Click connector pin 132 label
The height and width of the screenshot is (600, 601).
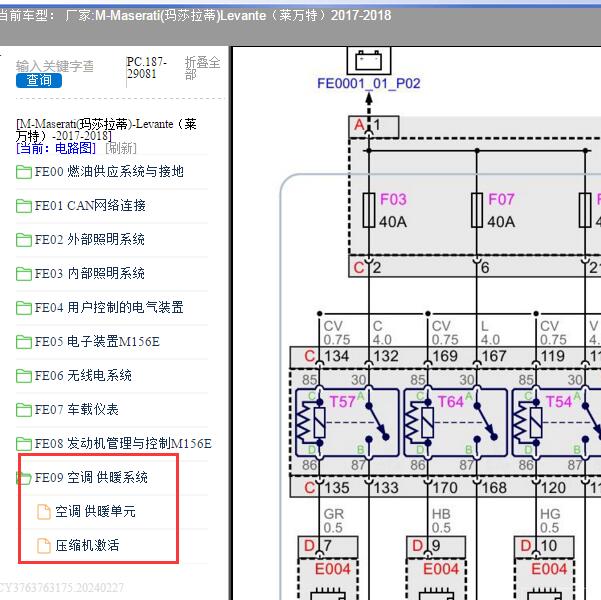point(386,357)
